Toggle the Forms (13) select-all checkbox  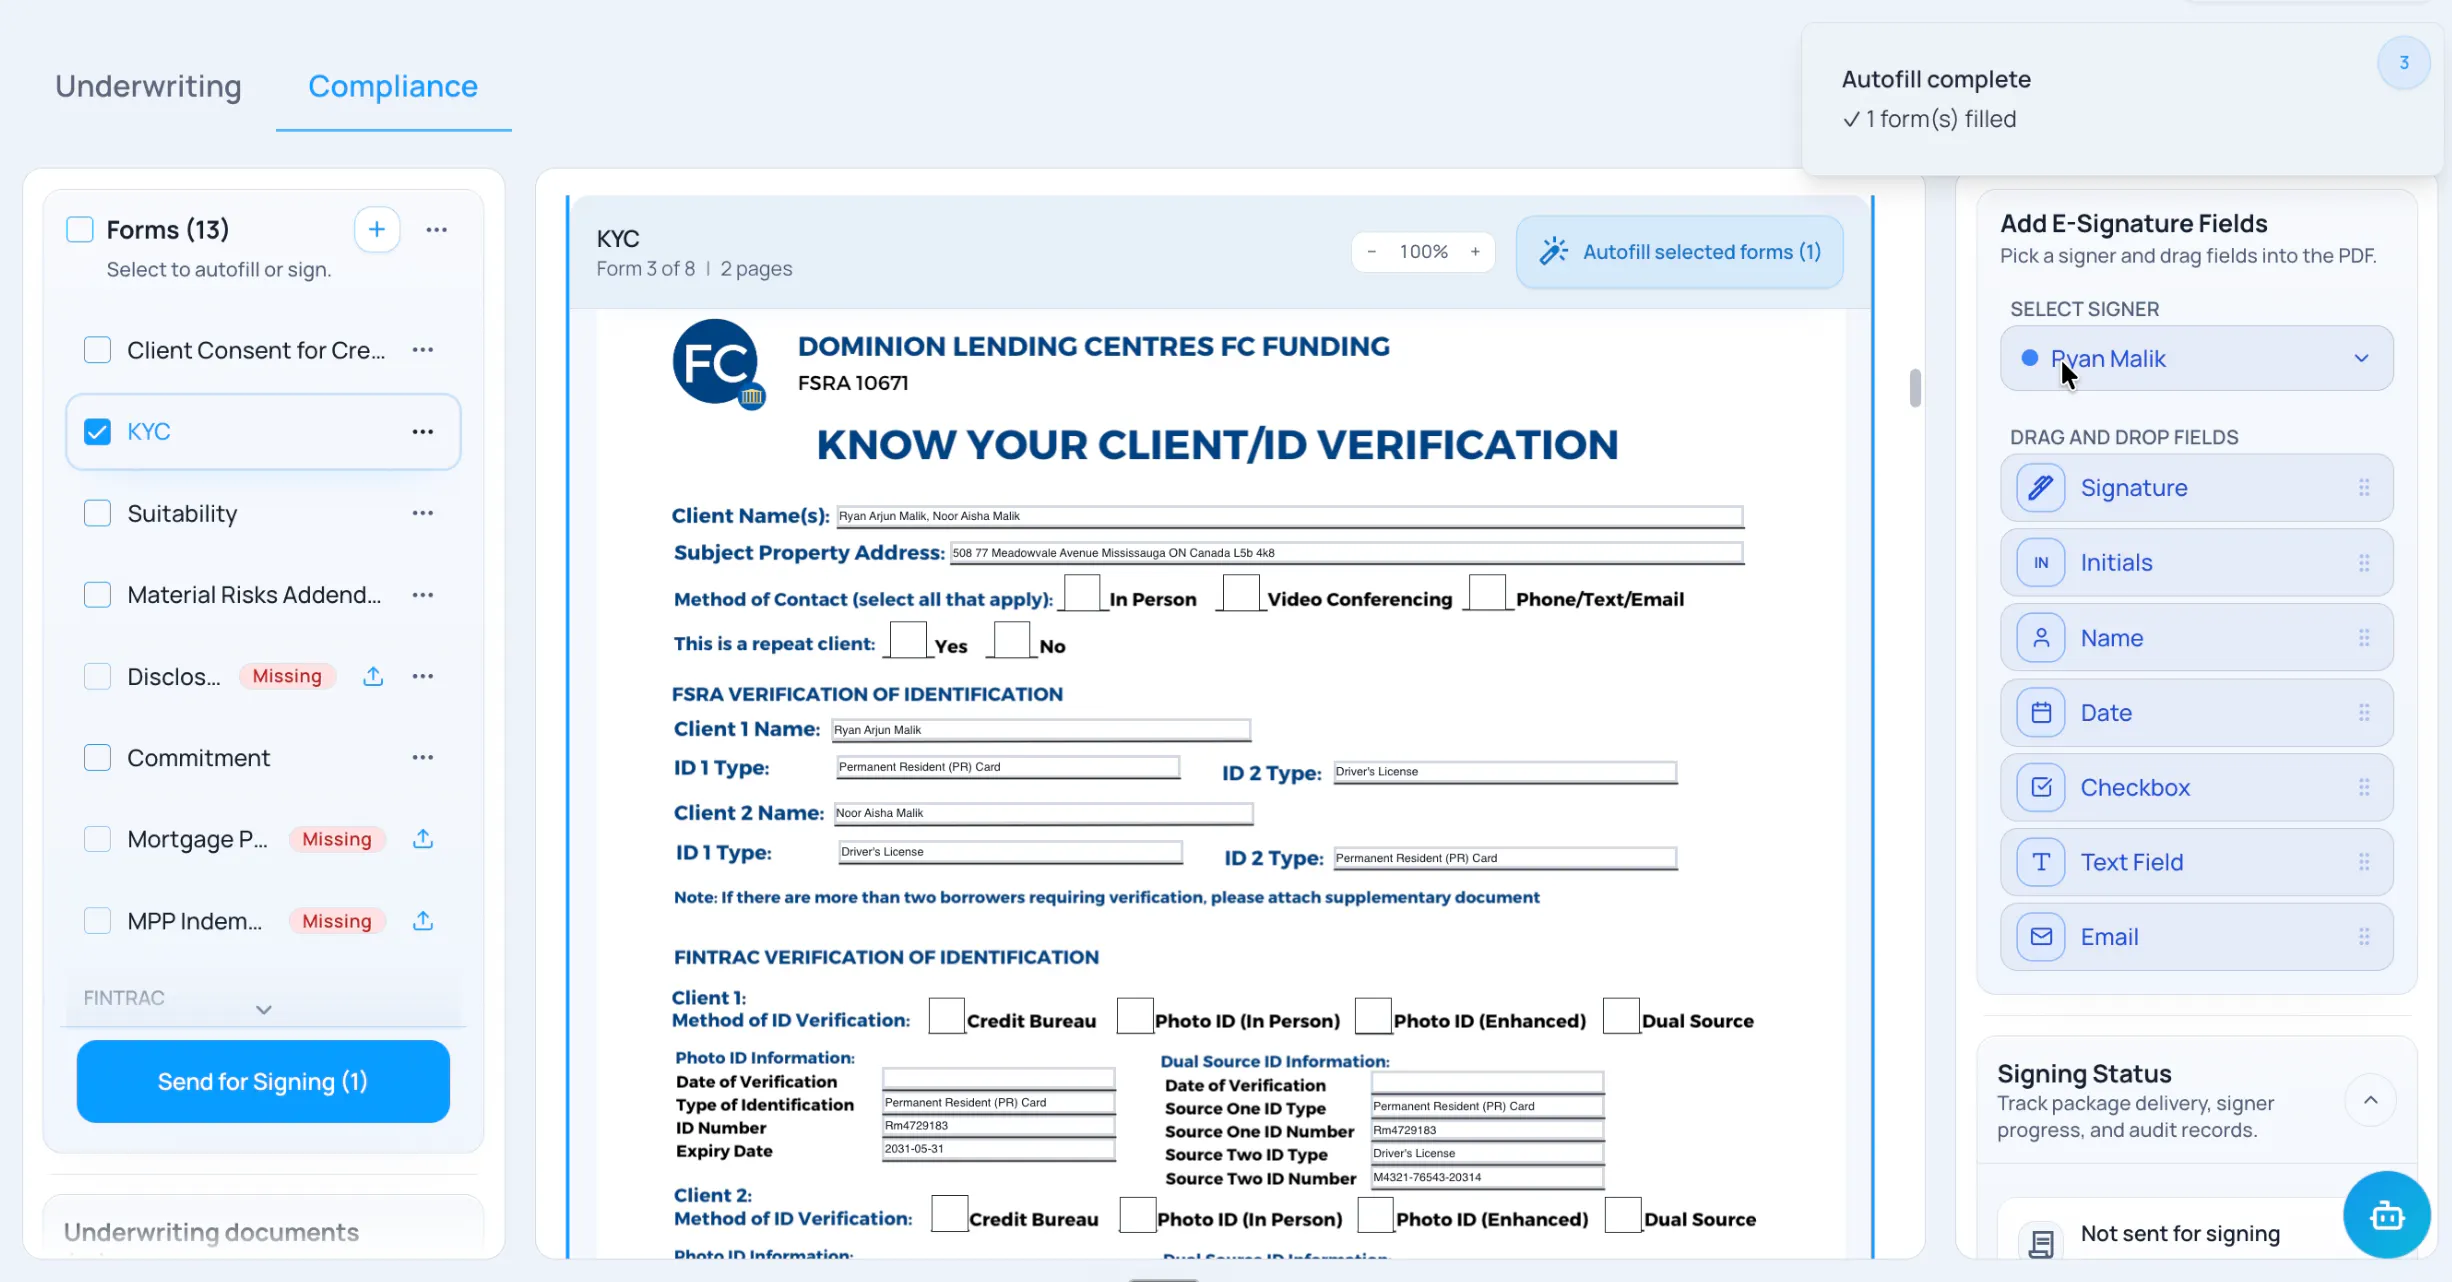point(80,230)
